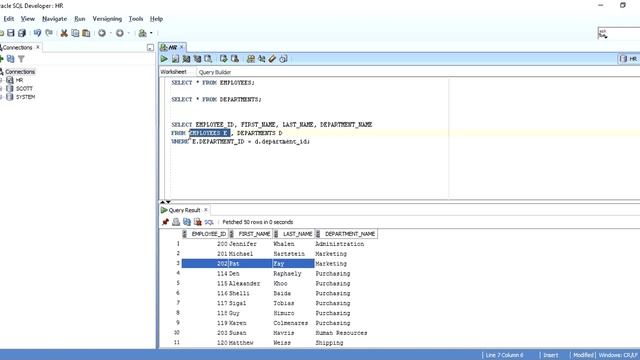Select the Jennifer Whalen result row

(280, 244)
